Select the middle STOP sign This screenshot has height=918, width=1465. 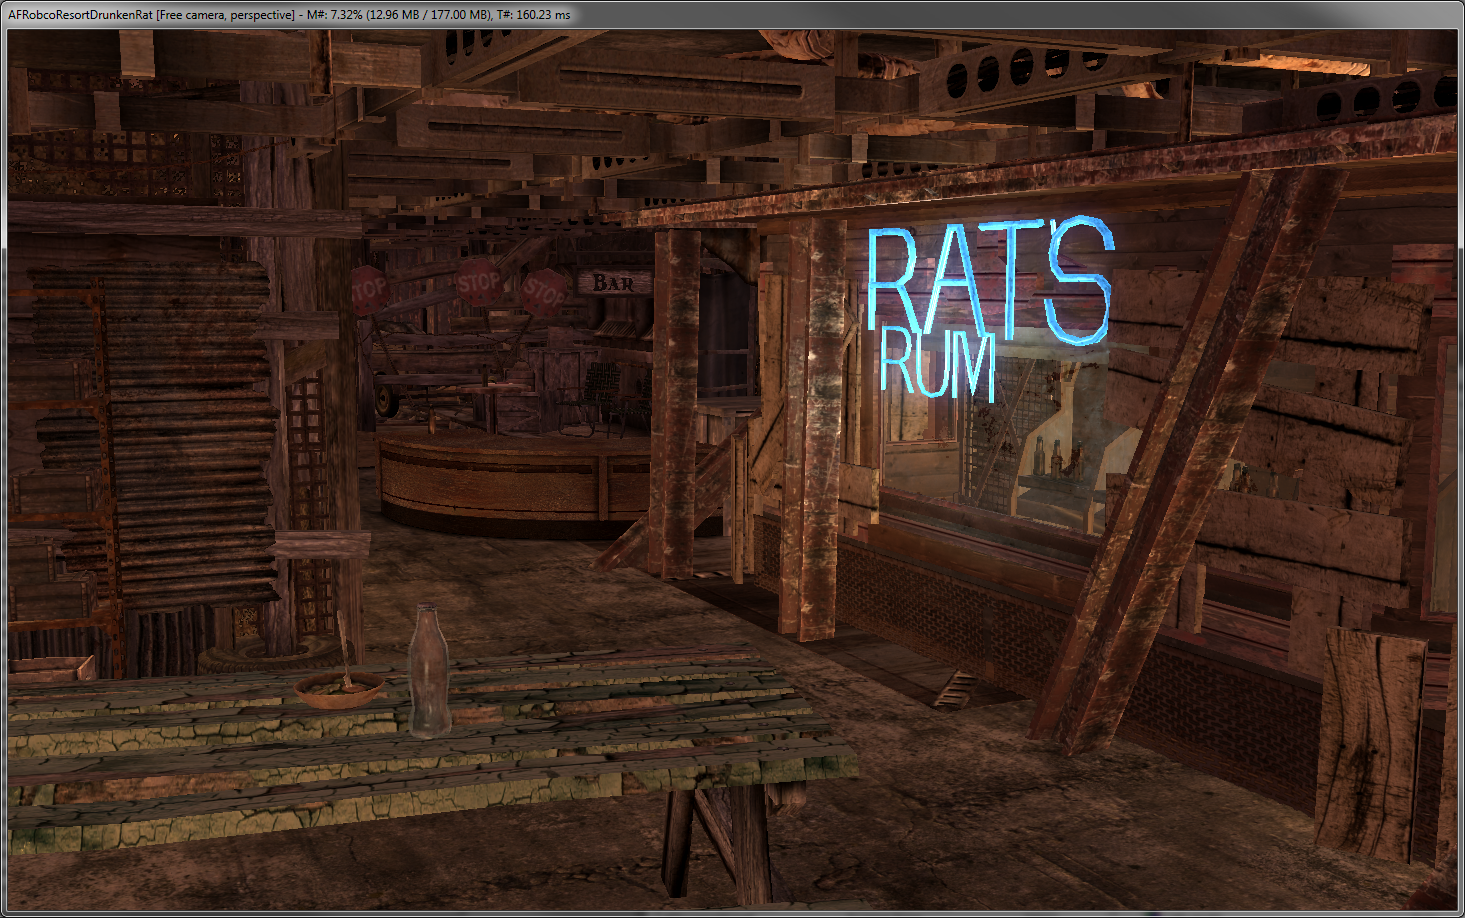point(478,281)
